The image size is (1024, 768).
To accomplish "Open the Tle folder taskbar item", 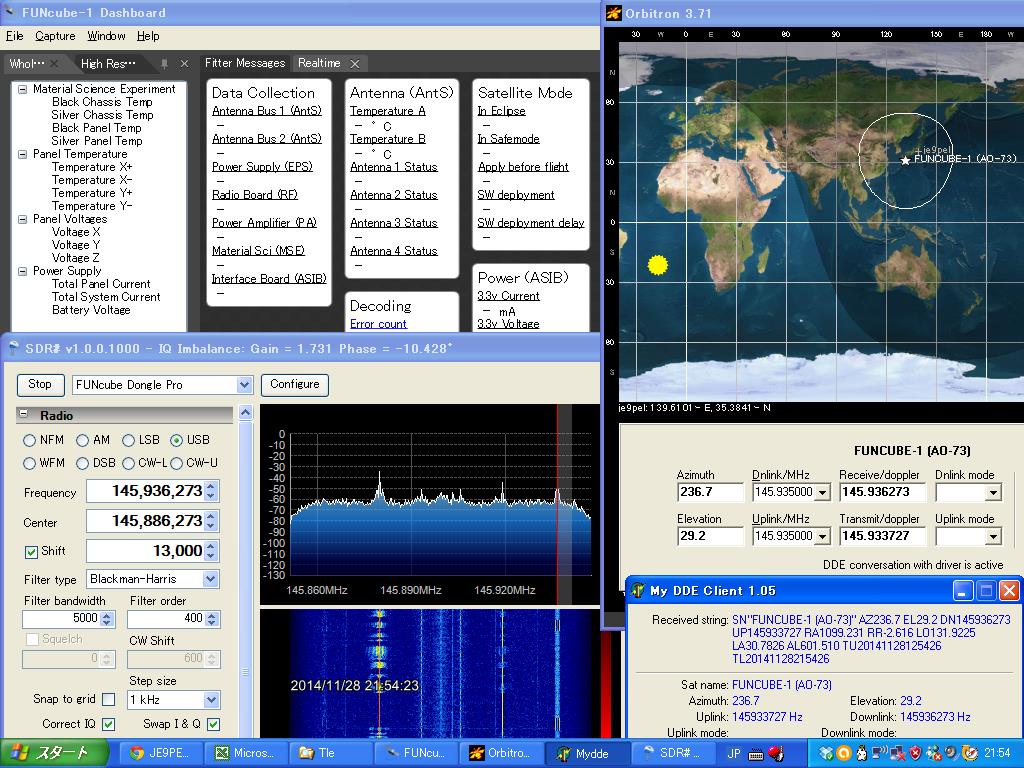I will (330, 753).
